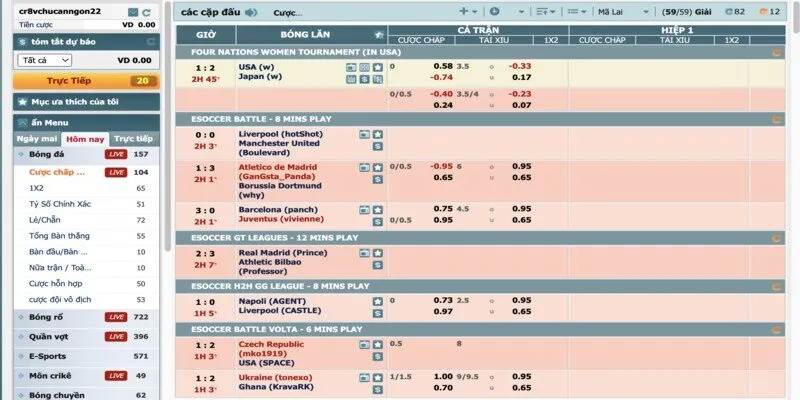800x400 pixels.
Task: Switch to Trực tiếp tab
Action: click(134, 139)
